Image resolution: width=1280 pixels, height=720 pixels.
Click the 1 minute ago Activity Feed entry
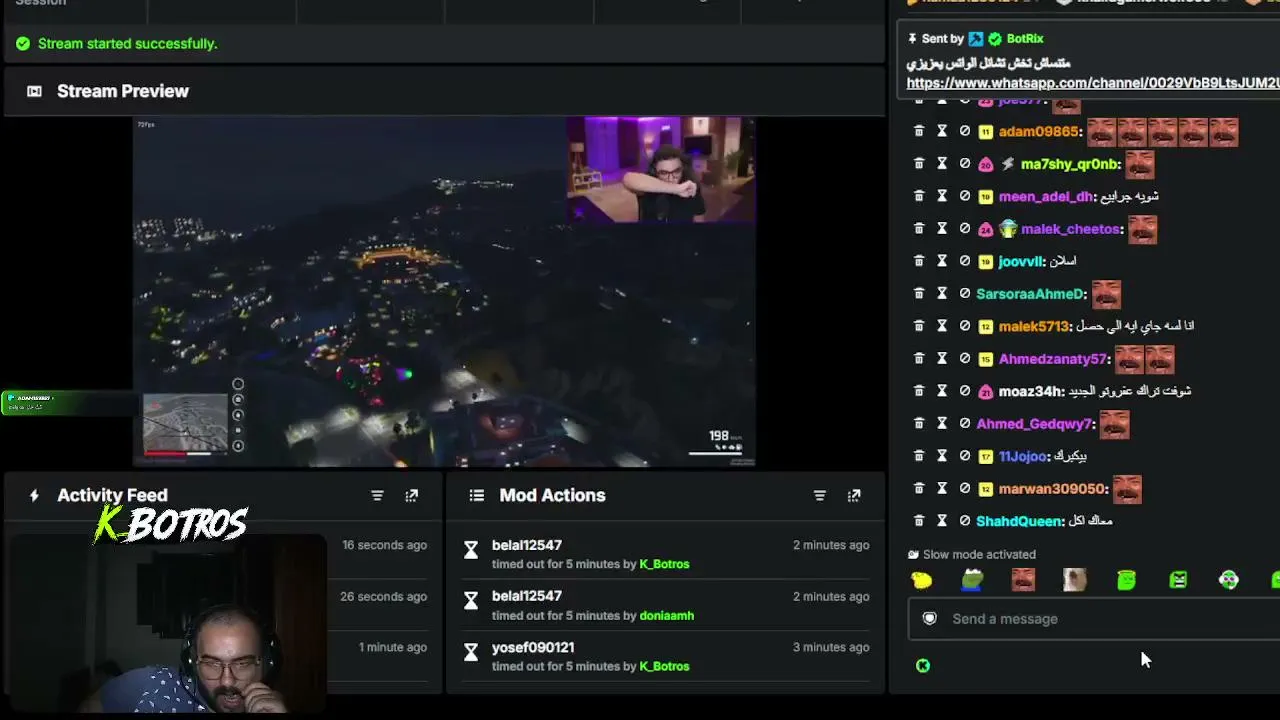coord(393,647)
